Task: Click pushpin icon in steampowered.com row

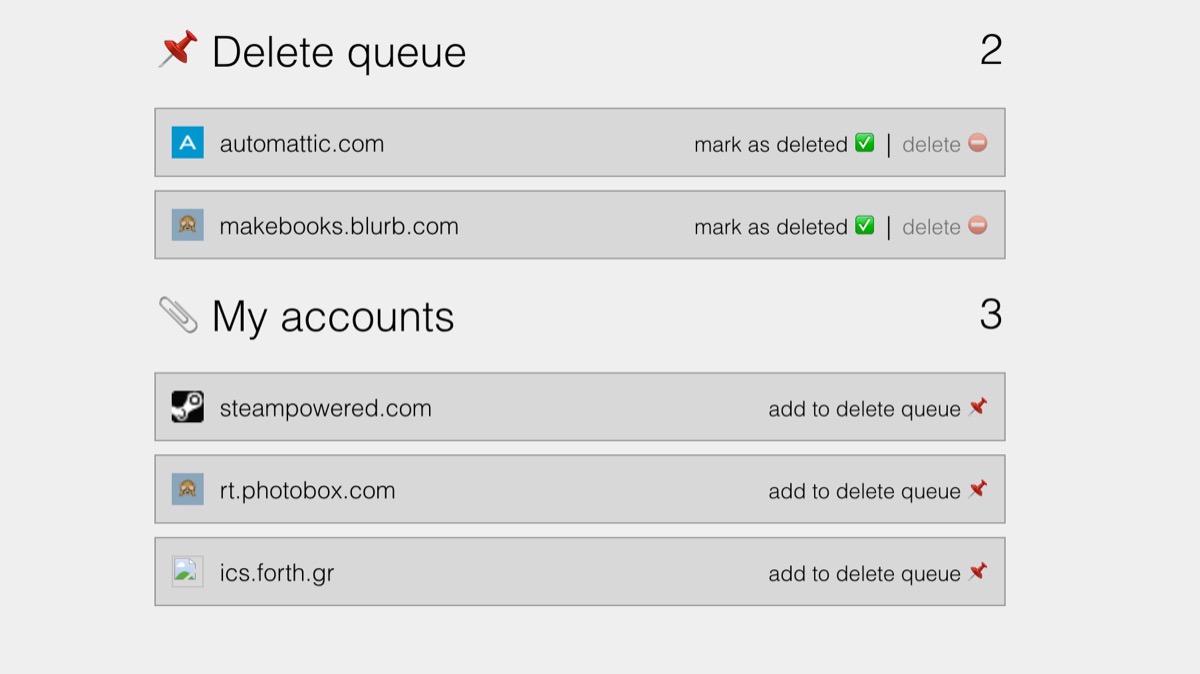Action: [978, 406]
